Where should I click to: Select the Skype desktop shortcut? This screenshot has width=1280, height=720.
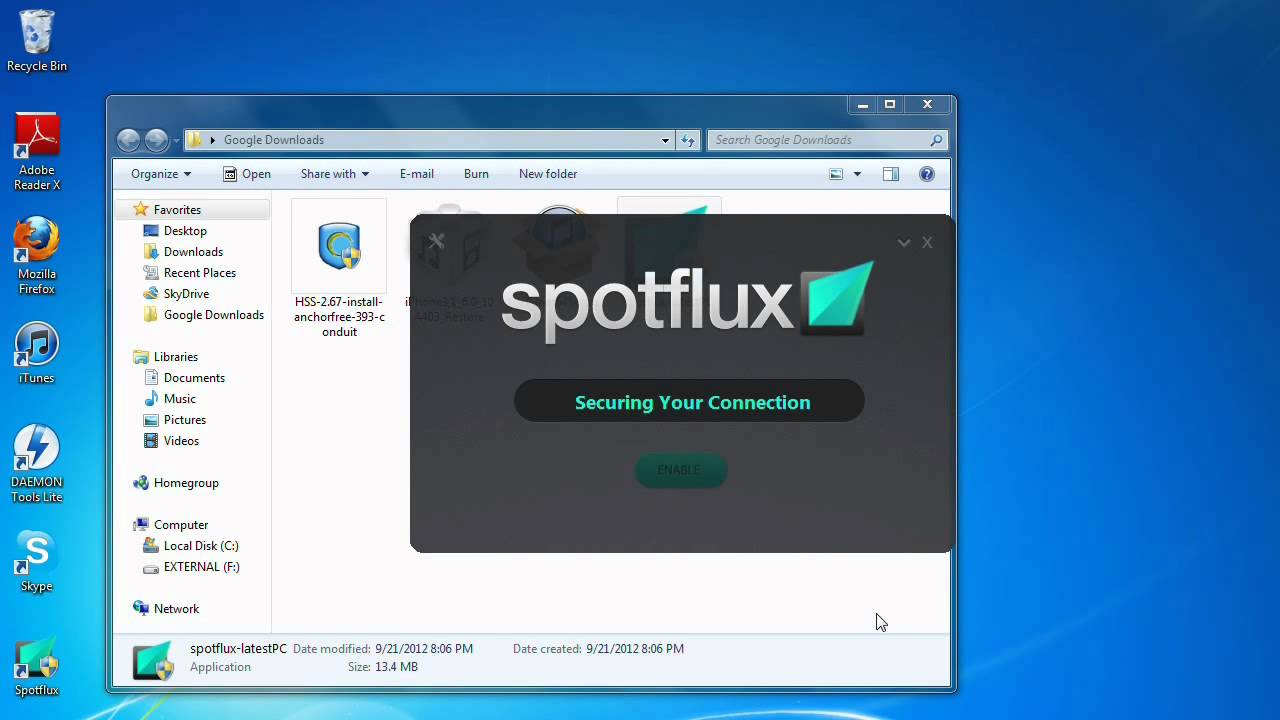click(x=37, y=561)
